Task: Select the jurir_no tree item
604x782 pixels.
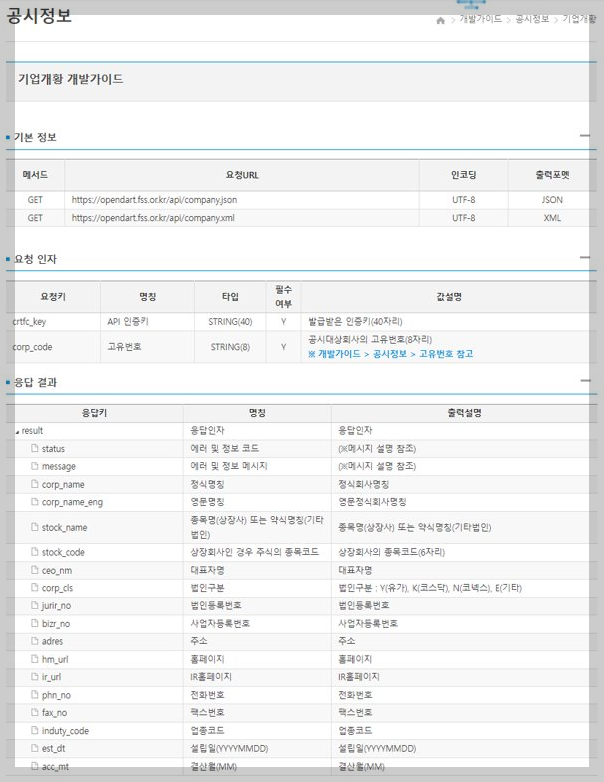Action: click(56, 605)
